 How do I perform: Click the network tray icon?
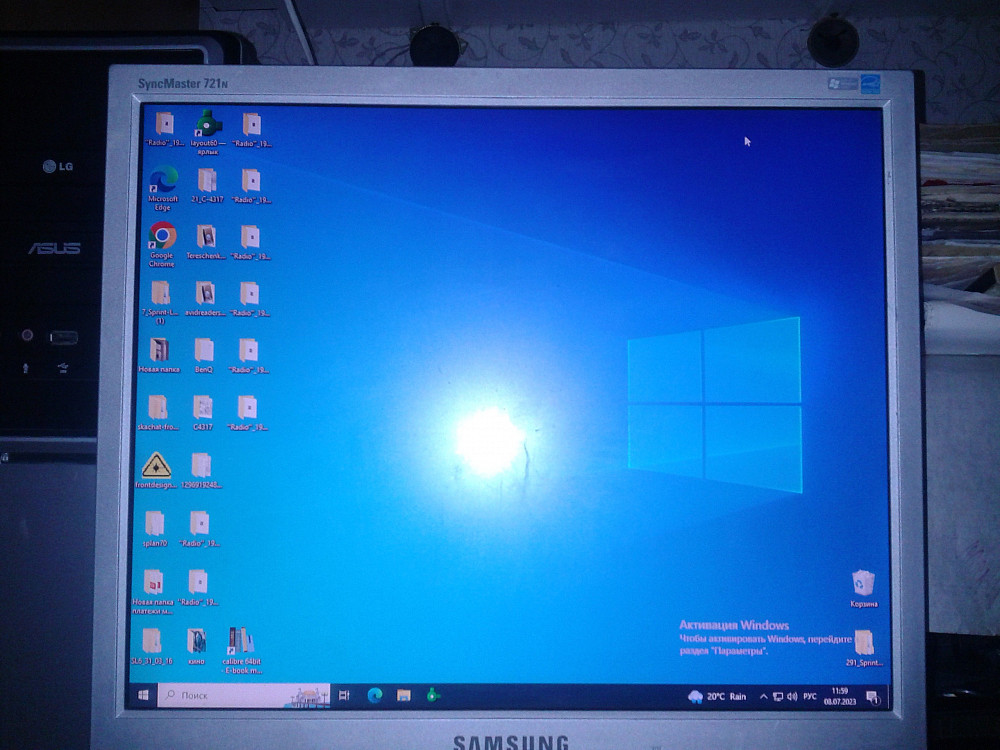pos(778,696)
